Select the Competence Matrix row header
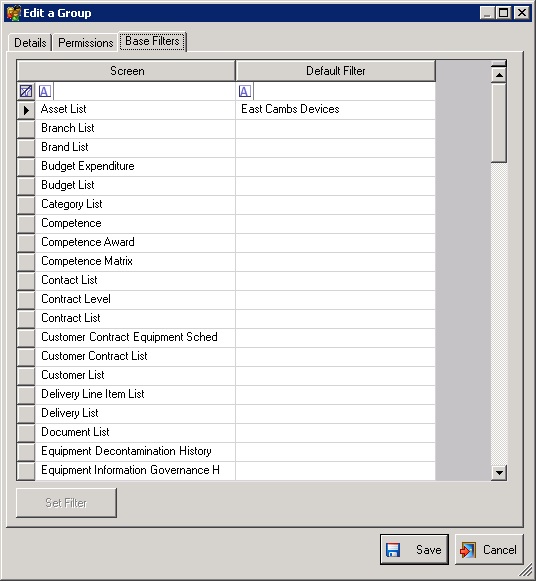 click(26, 262)
